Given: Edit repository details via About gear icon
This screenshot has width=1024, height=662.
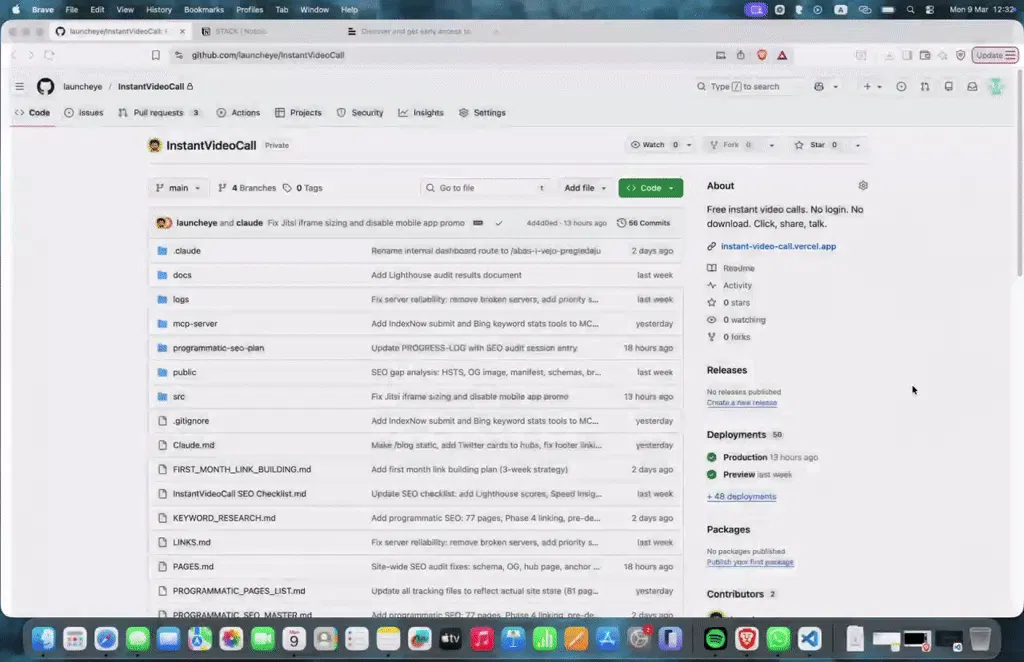Looking at the screenshot, I should tap(863, 185).
